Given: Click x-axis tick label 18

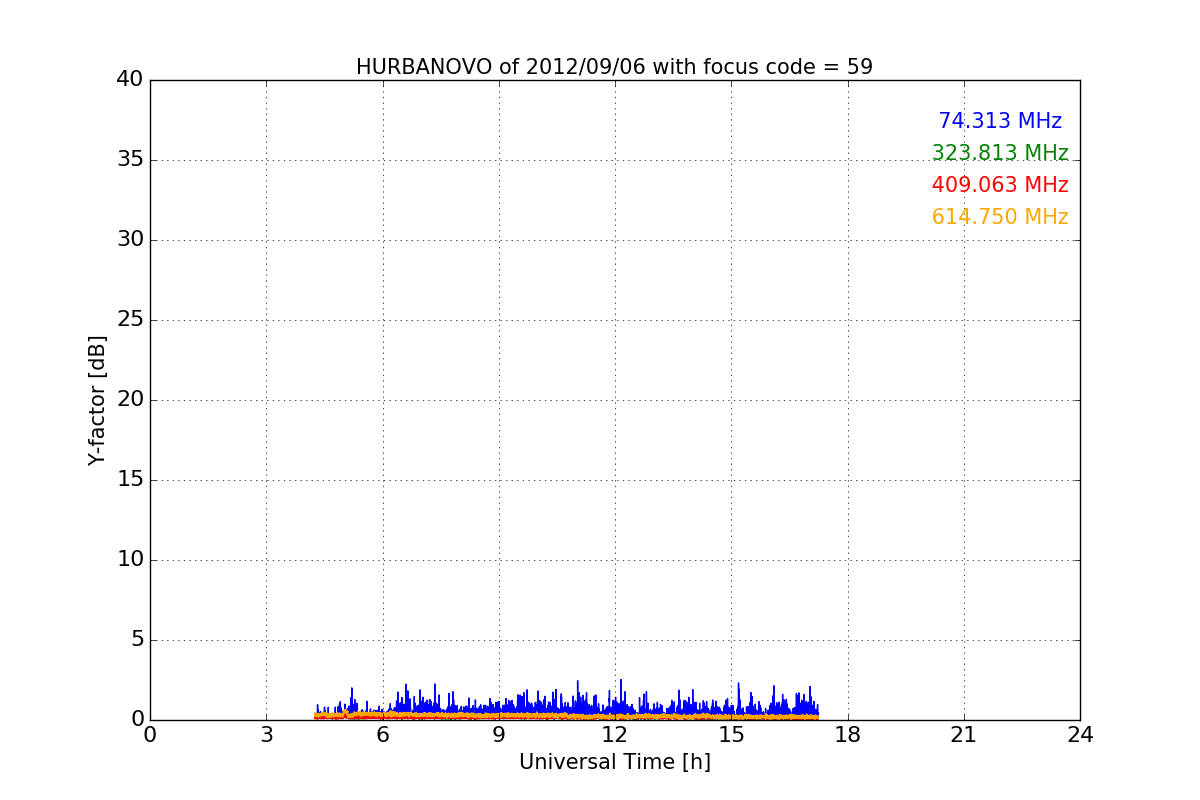Looking at the screenshot, I should tap(847, 735).
